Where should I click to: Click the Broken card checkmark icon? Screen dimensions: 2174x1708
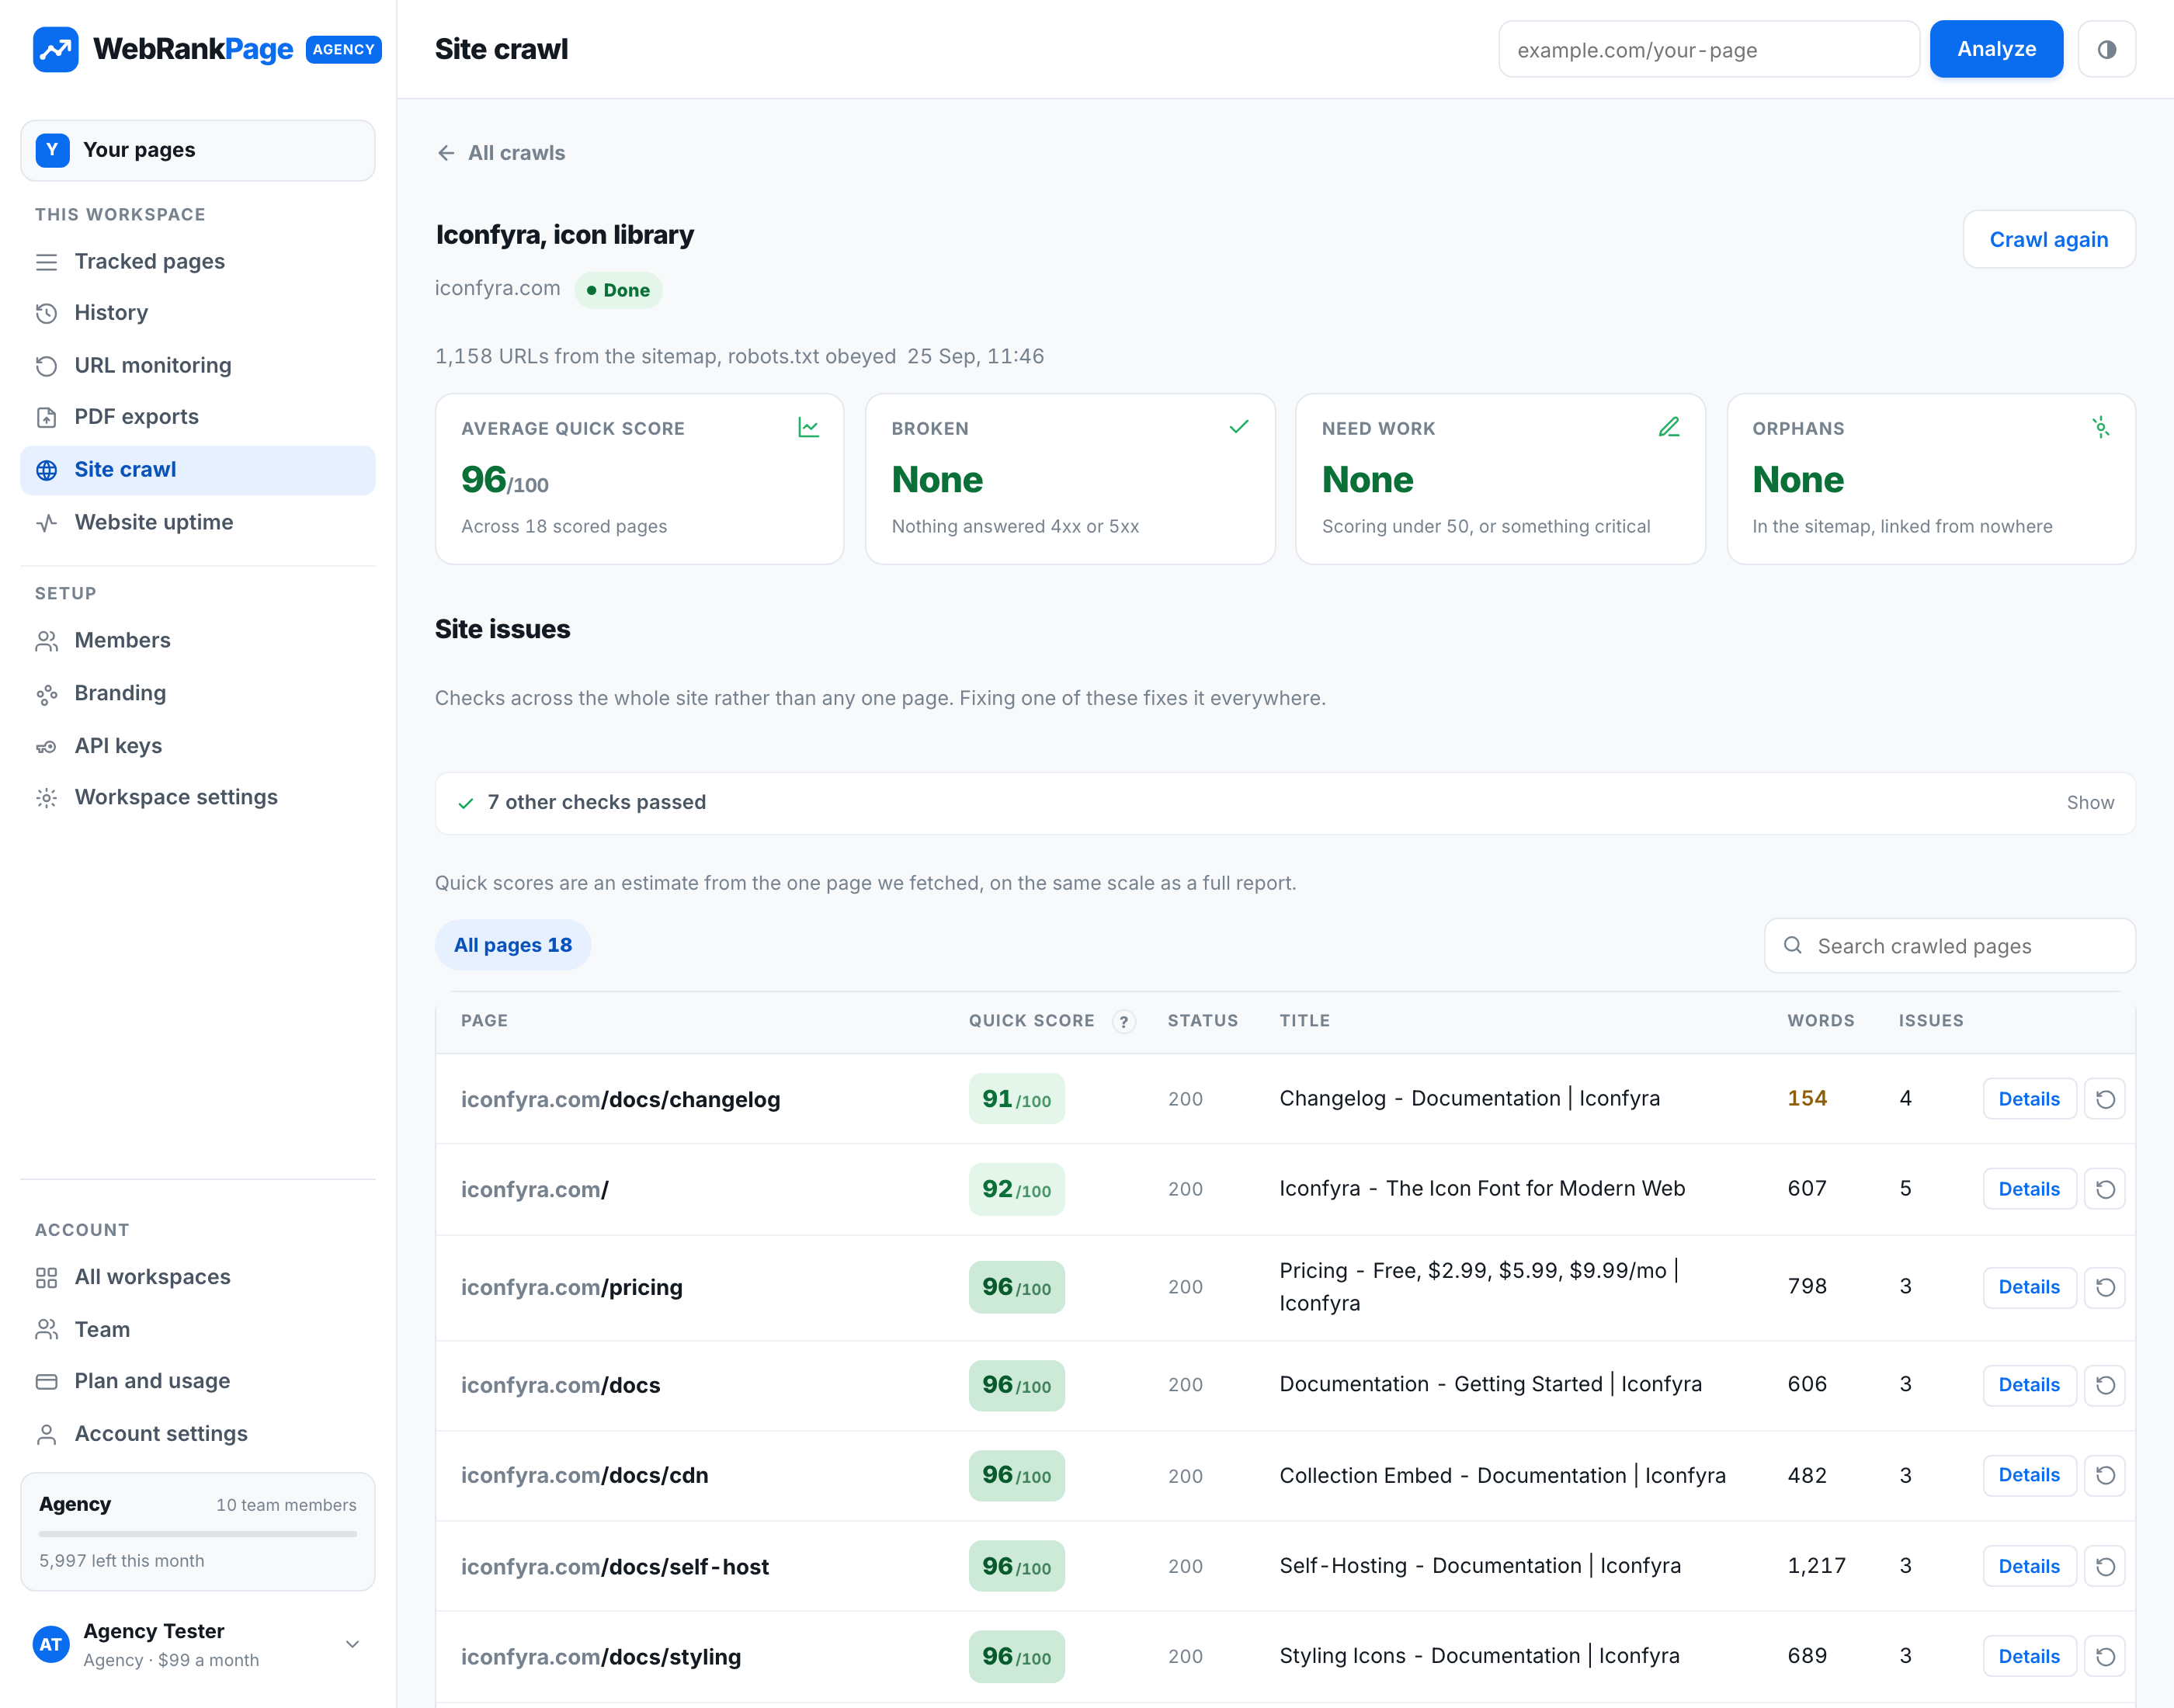click(x=1238, y=427)
